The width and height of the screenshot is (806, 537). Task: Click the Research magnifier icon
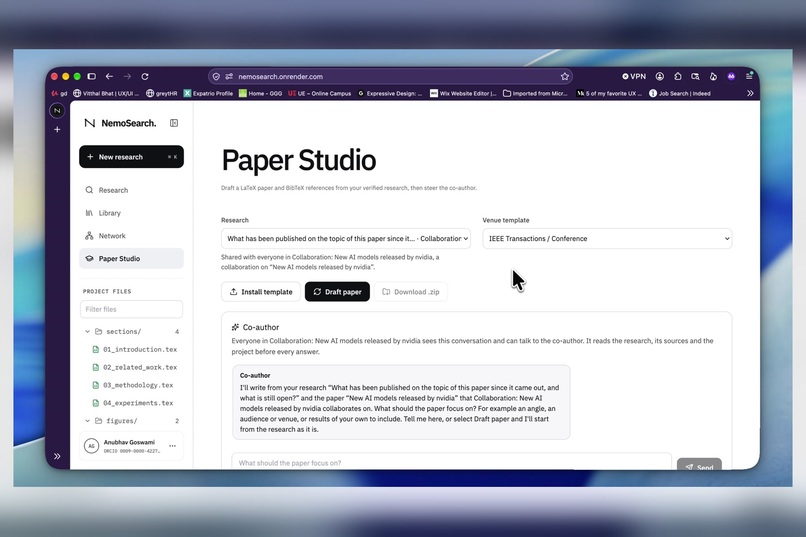pyautogui.click(x=89, y=190)
